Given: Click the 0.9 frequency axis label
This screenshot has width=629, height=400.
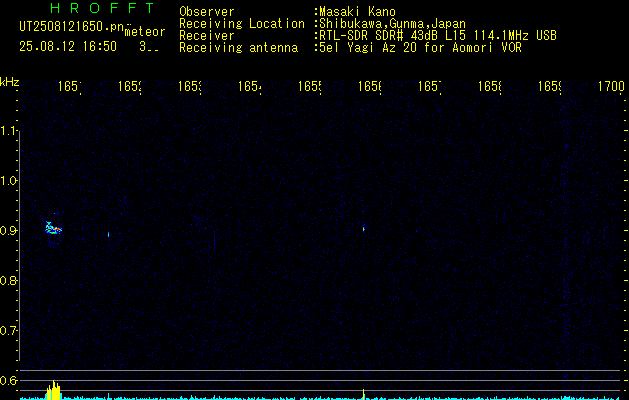Looking at the screenshot, I should (x=8, y=231).
